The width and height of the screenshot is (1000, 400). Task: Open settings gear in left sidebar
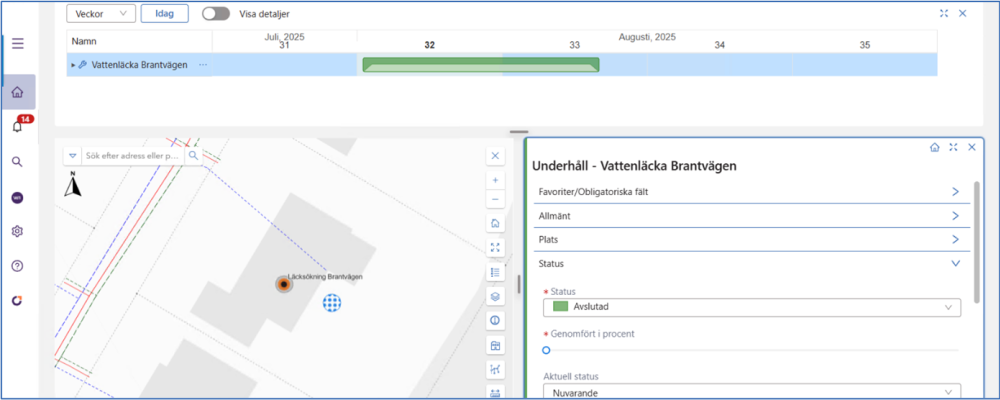point(17,231)
